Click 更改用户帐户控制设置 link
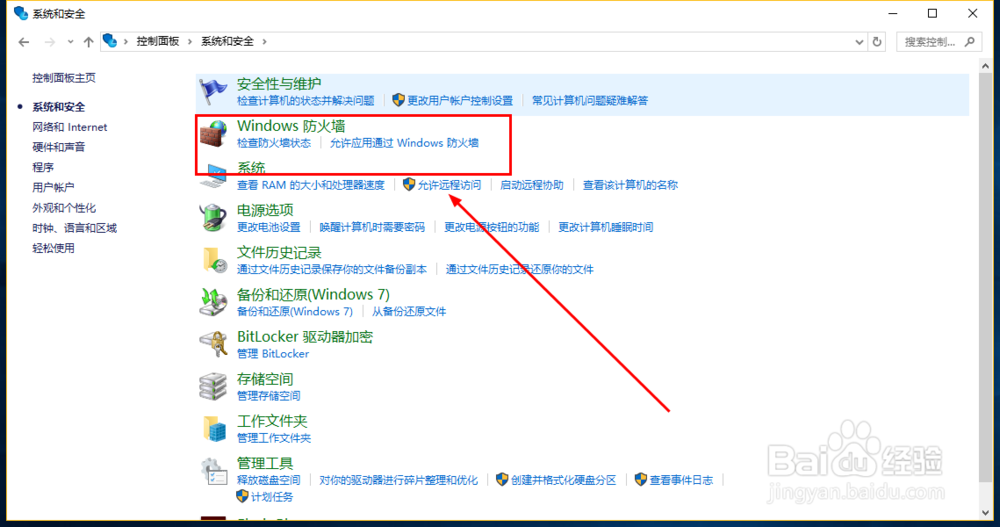The width and height of the screenshot is (1000, 527). click(459, 101)
